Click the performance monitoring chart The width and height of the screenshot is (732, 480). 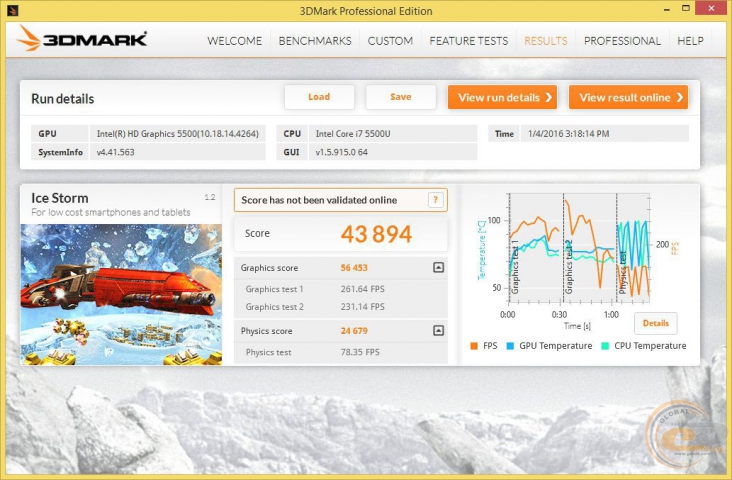click(579, 247)
